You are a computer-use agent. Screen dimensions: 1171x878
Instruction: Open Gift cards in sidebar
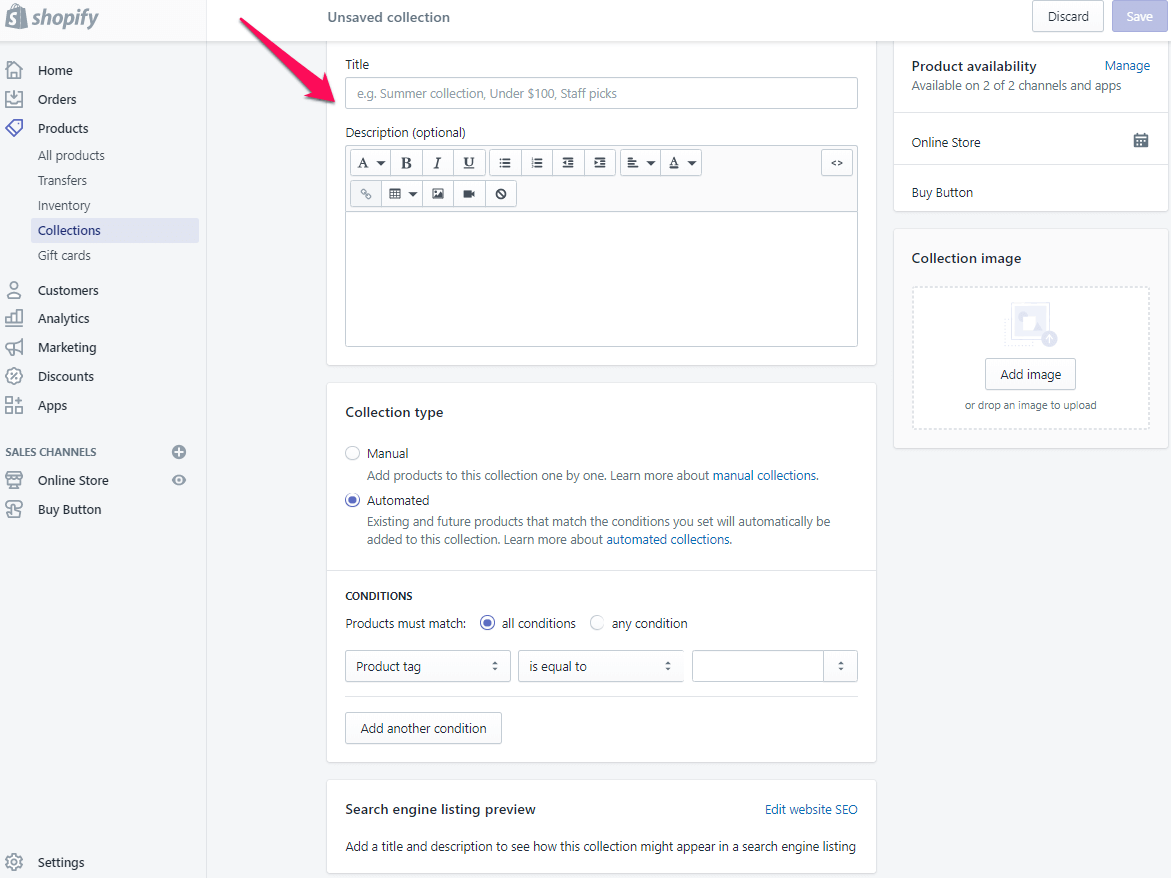coord(64,255)
